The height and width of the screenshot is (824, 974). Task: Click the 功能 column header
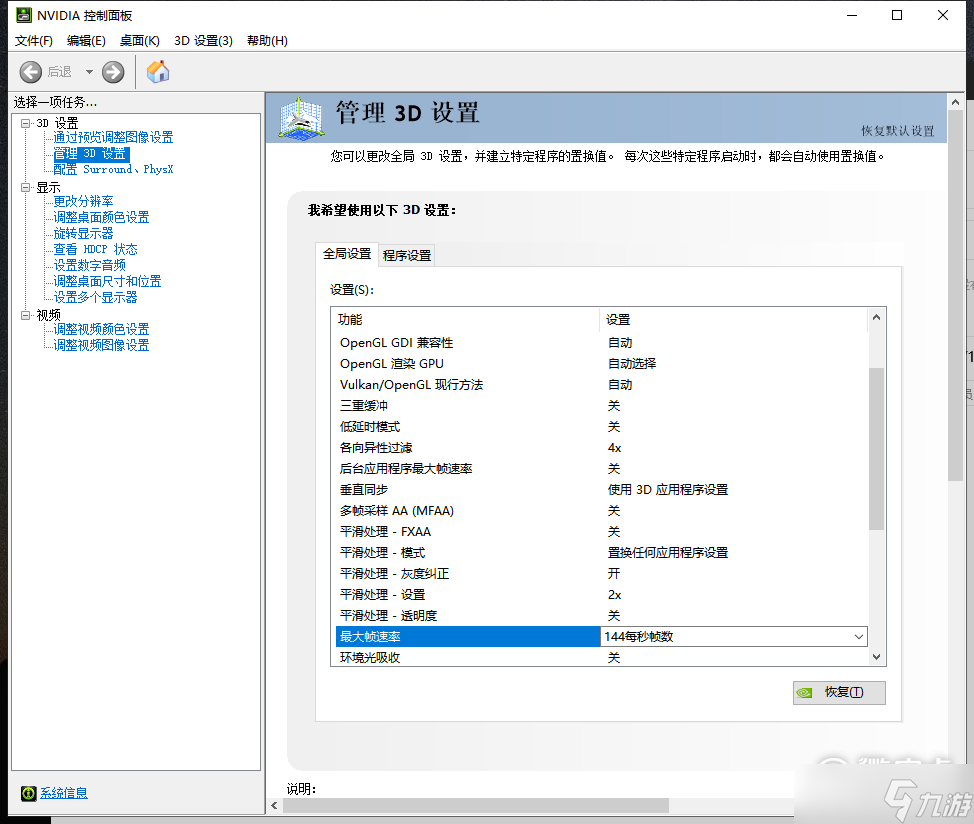coord(465,319)
